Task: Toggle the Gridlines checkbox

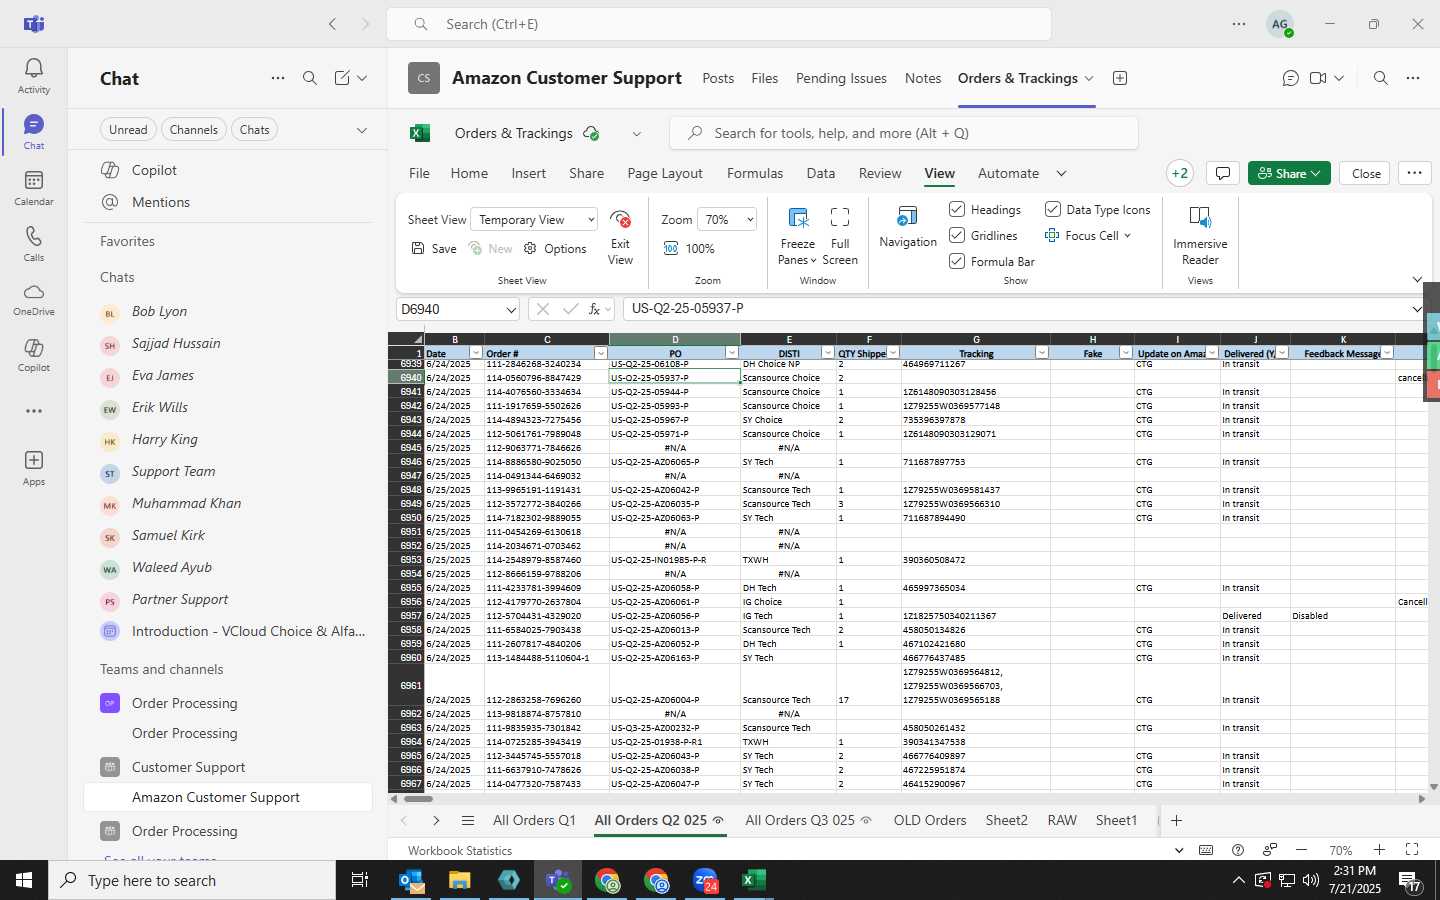Action: point(957,235)
